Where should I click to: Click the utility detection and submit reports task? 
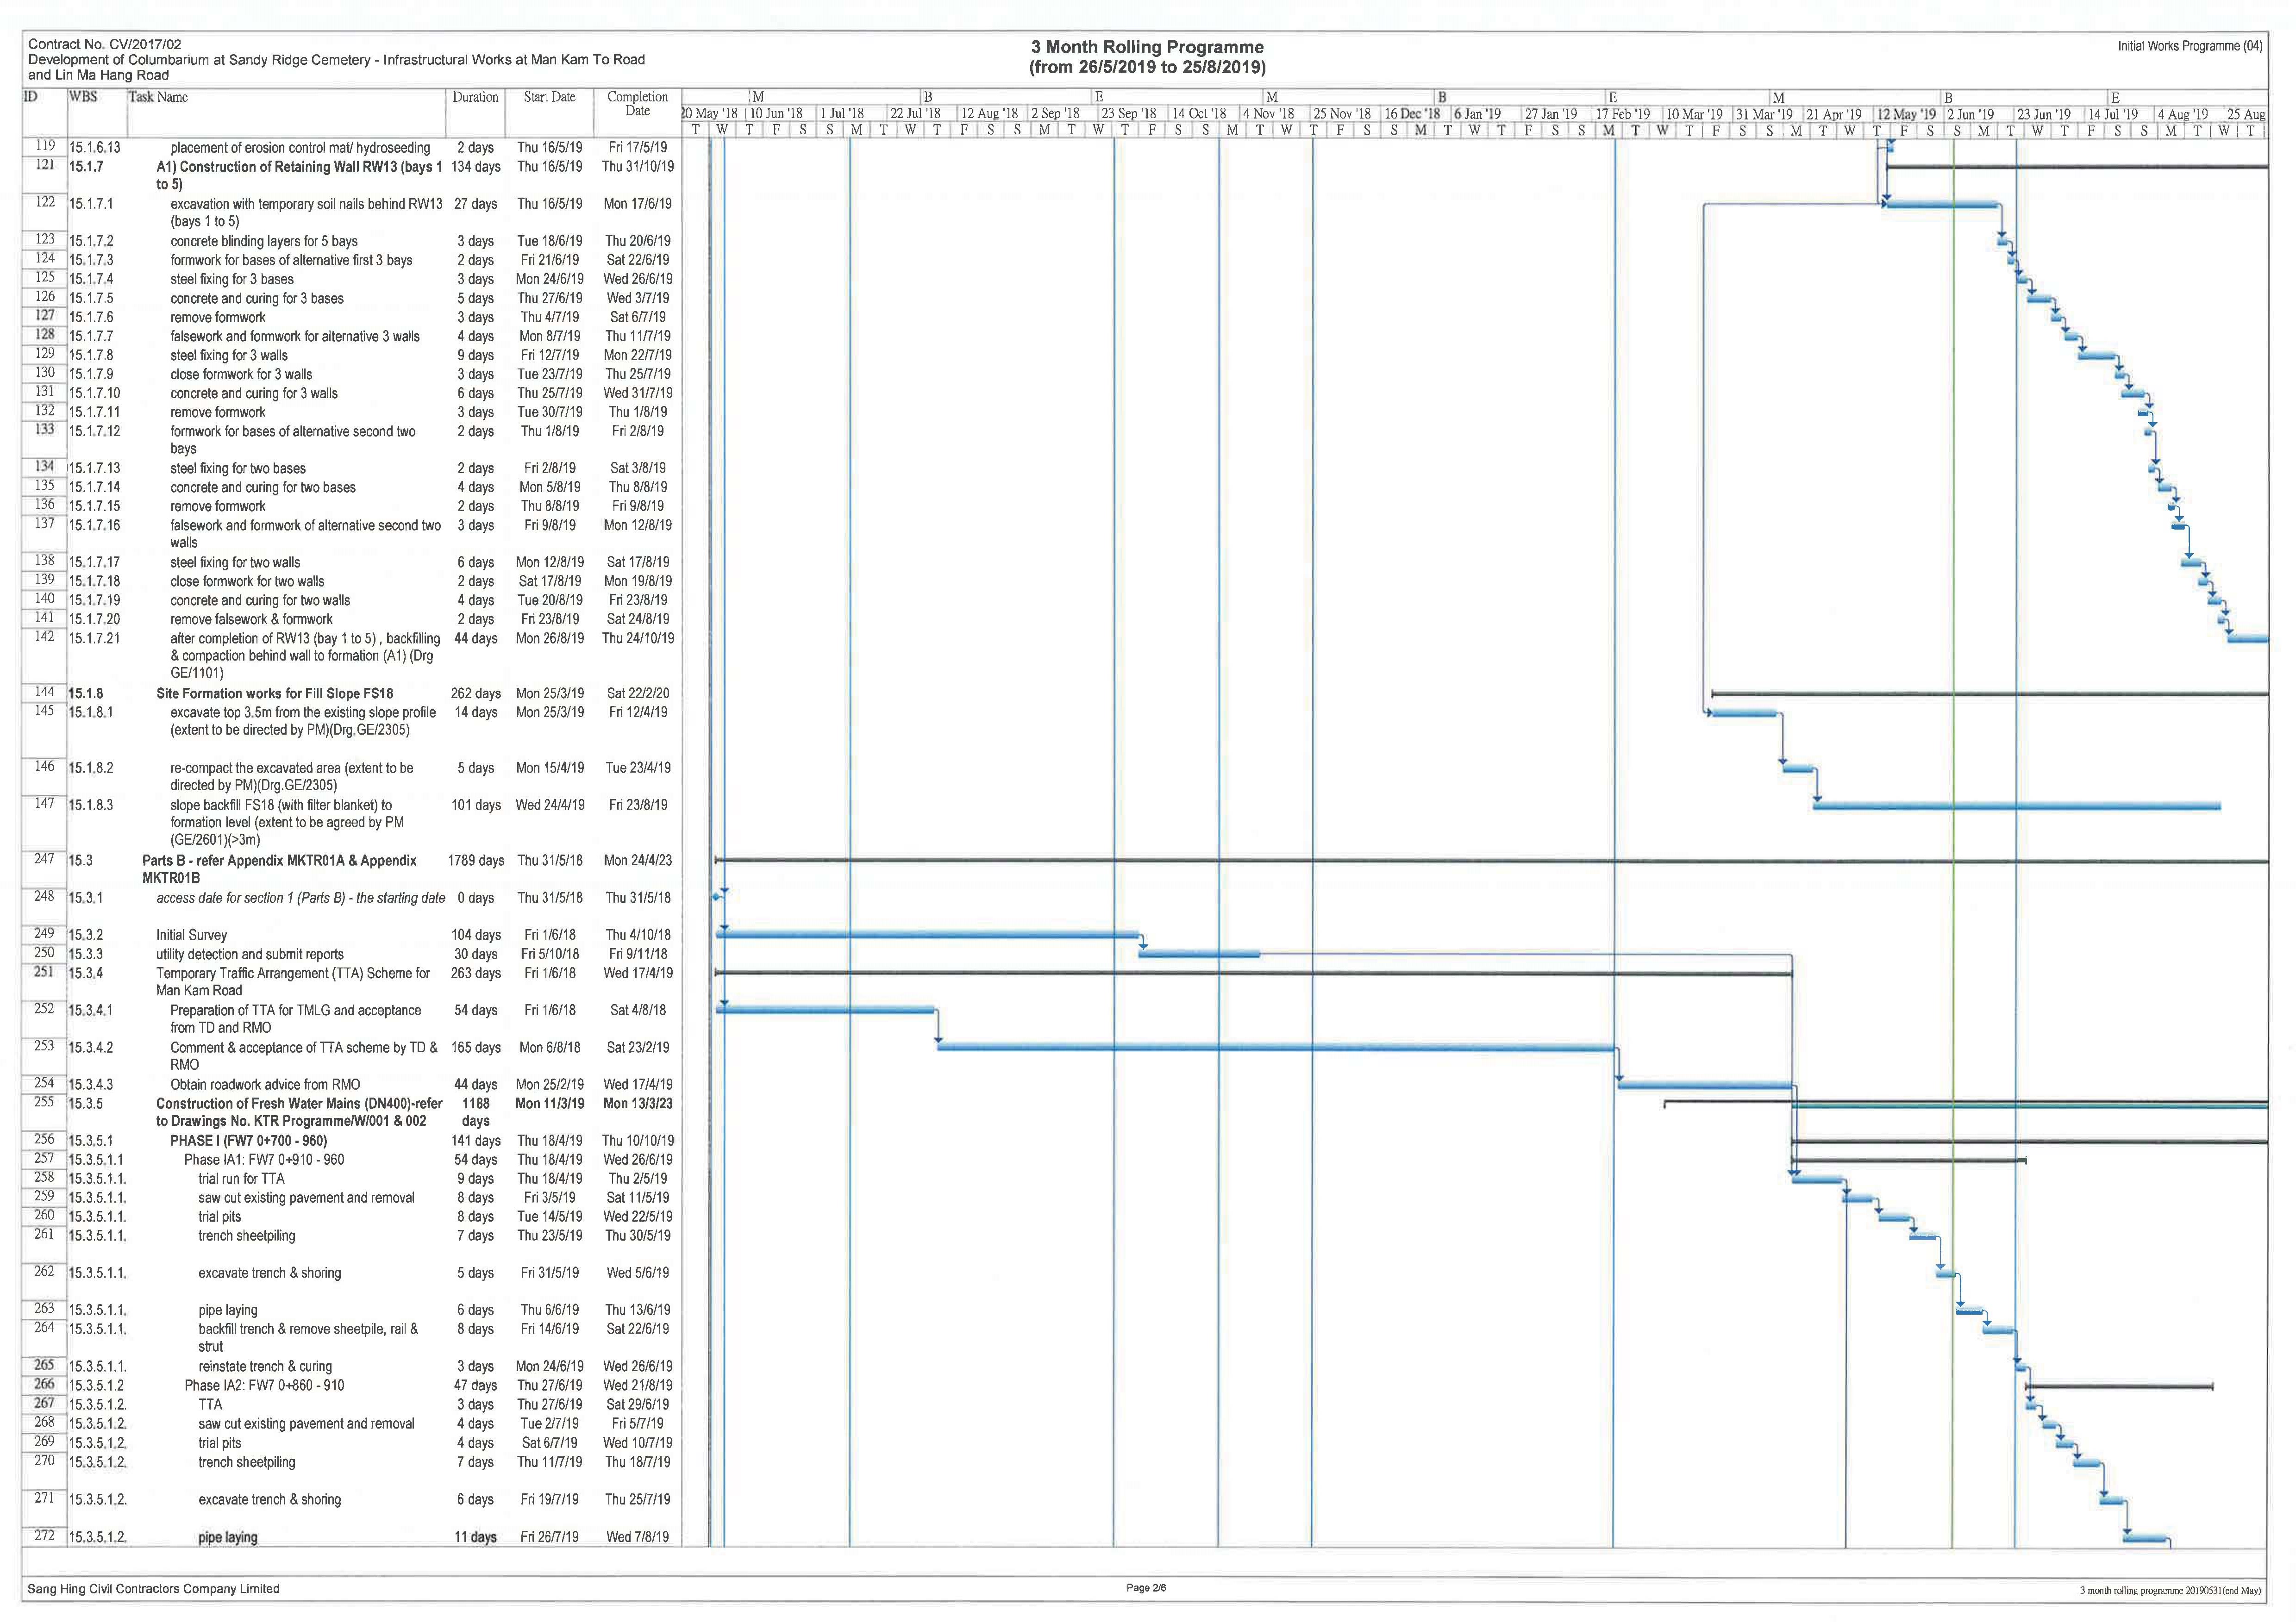tap(249, 954)
